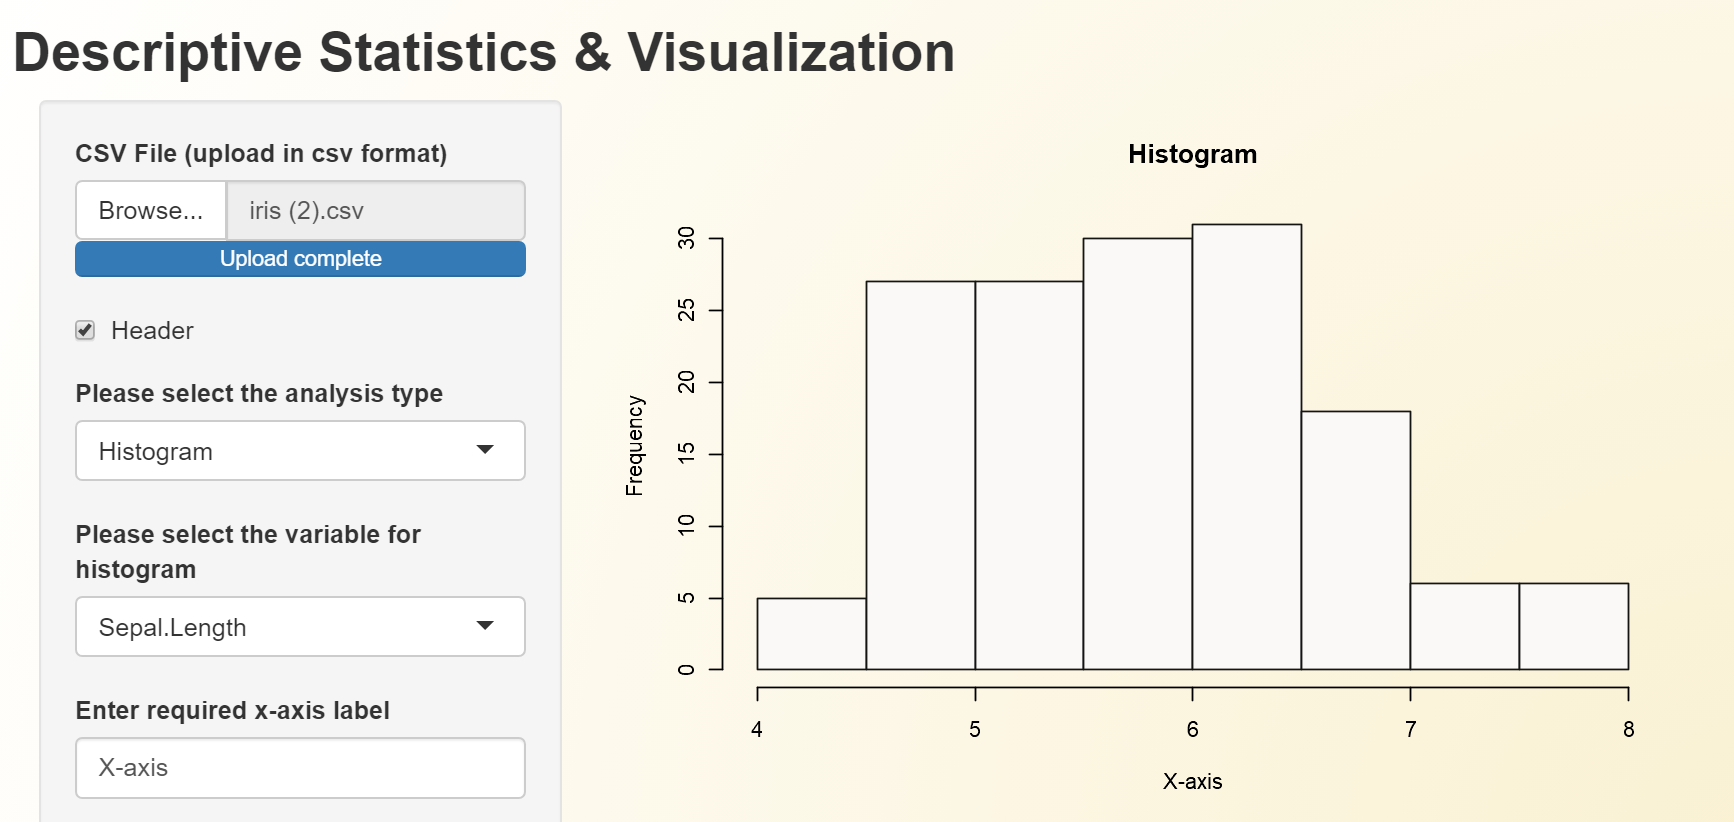1734x822 pixels.
Task: Click the rotated Frequency y-axis label
Action: tap(634, 446)
